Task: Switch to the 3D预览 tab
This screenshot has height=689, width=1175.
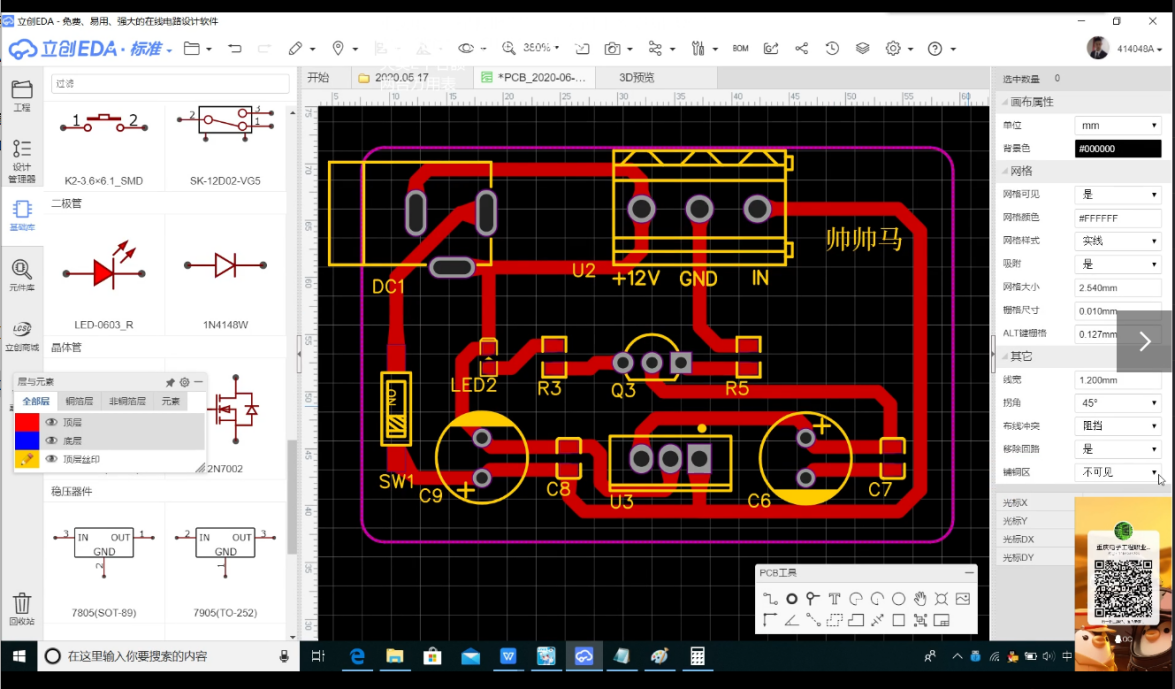Action: click(x=636, y=78)
